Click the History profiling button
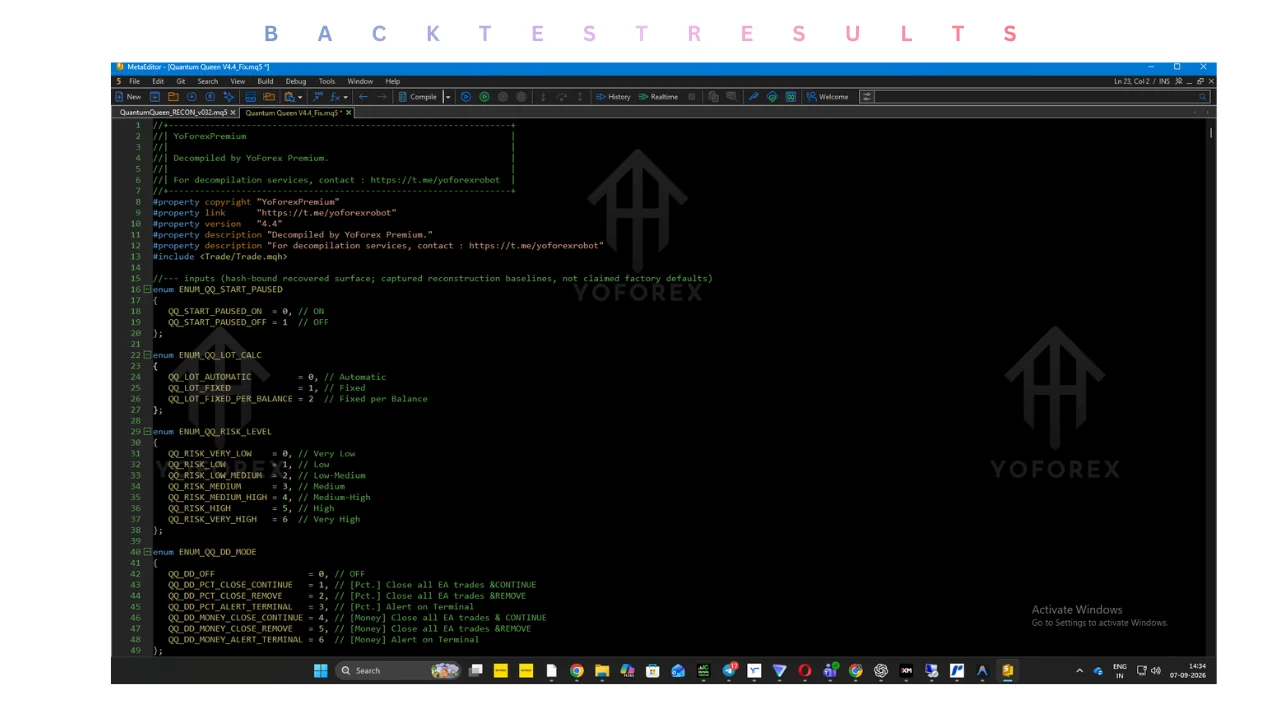 click(613, 97)
